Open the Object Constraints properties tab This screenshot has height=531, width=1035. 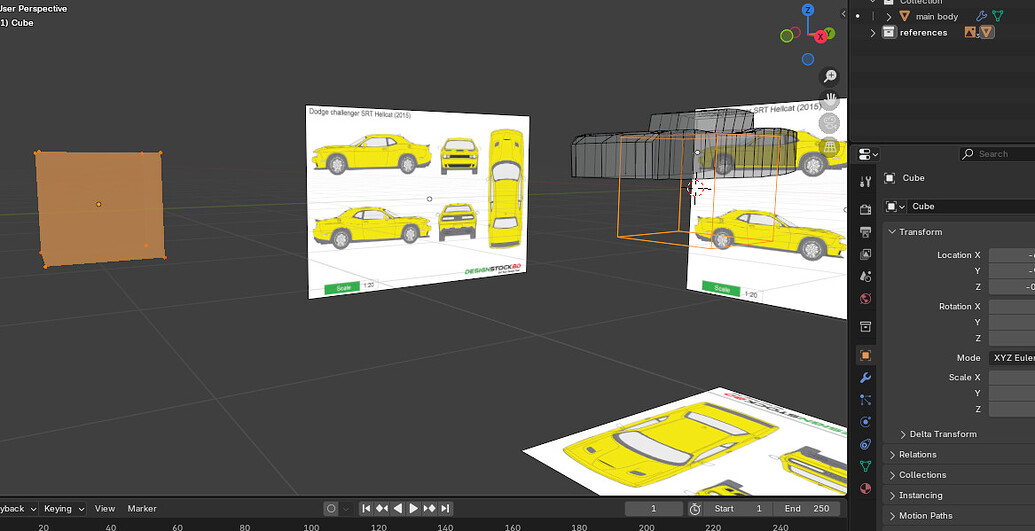click(865, 444)
